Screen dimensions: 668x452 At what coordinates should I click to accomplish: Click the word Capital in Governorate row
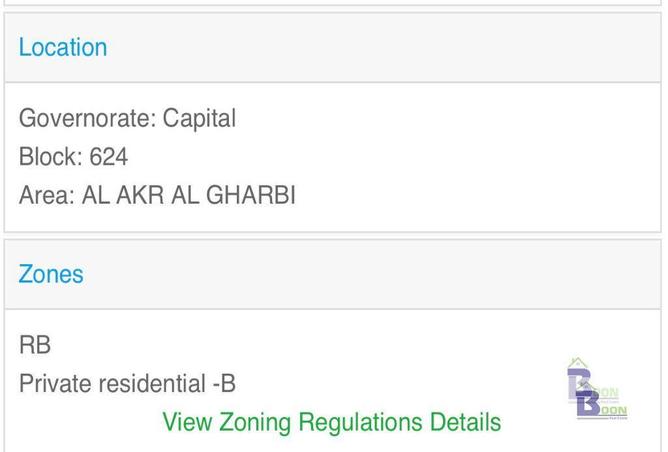coord(199,118)
